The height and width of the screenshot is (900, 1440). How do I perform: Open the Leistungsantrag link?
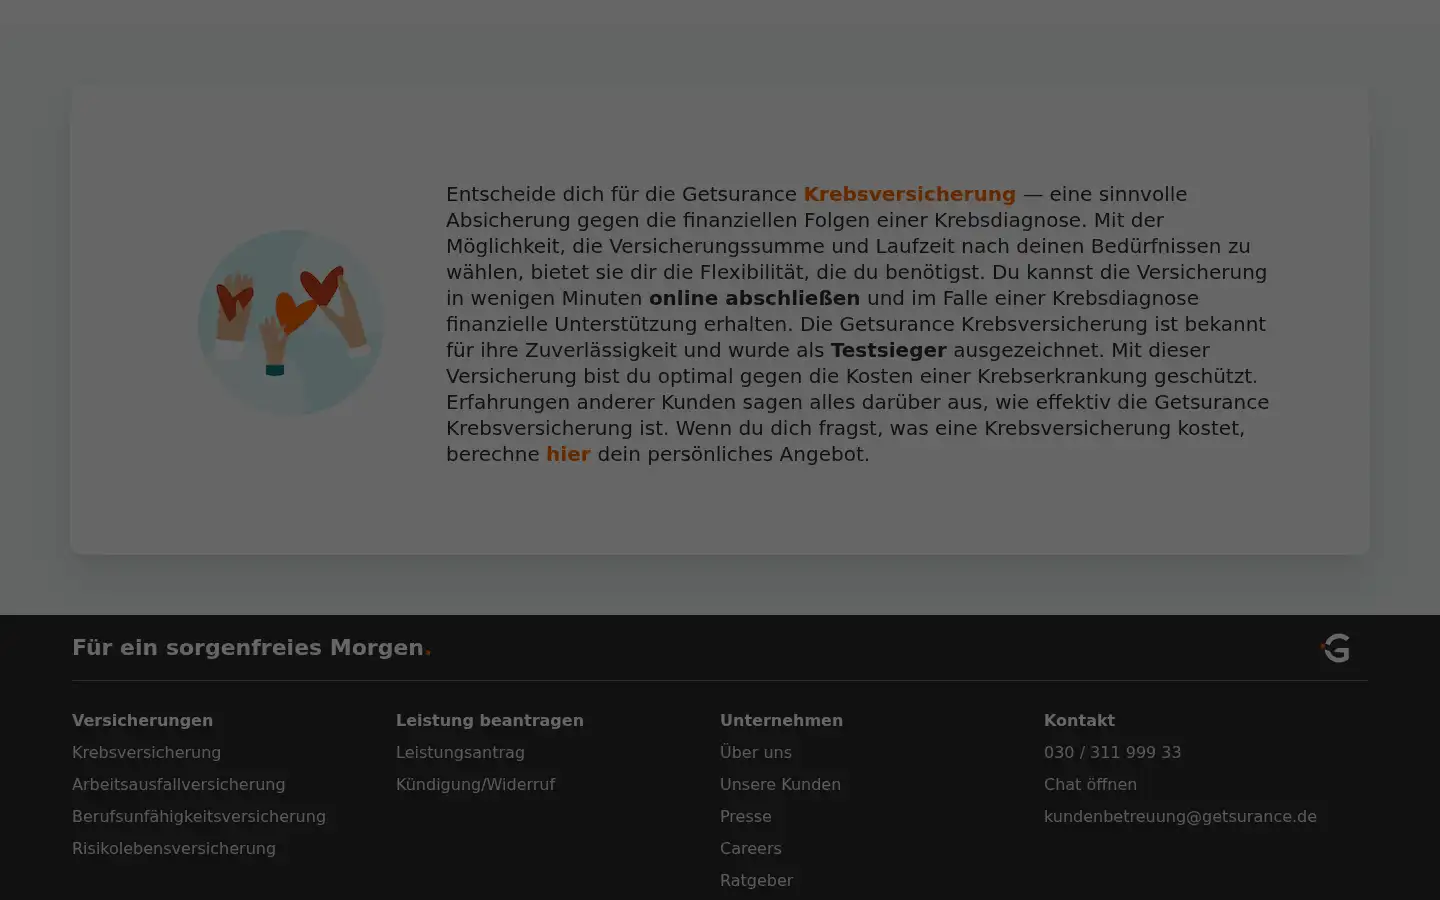pyautogui.click(x=460, y=752)
